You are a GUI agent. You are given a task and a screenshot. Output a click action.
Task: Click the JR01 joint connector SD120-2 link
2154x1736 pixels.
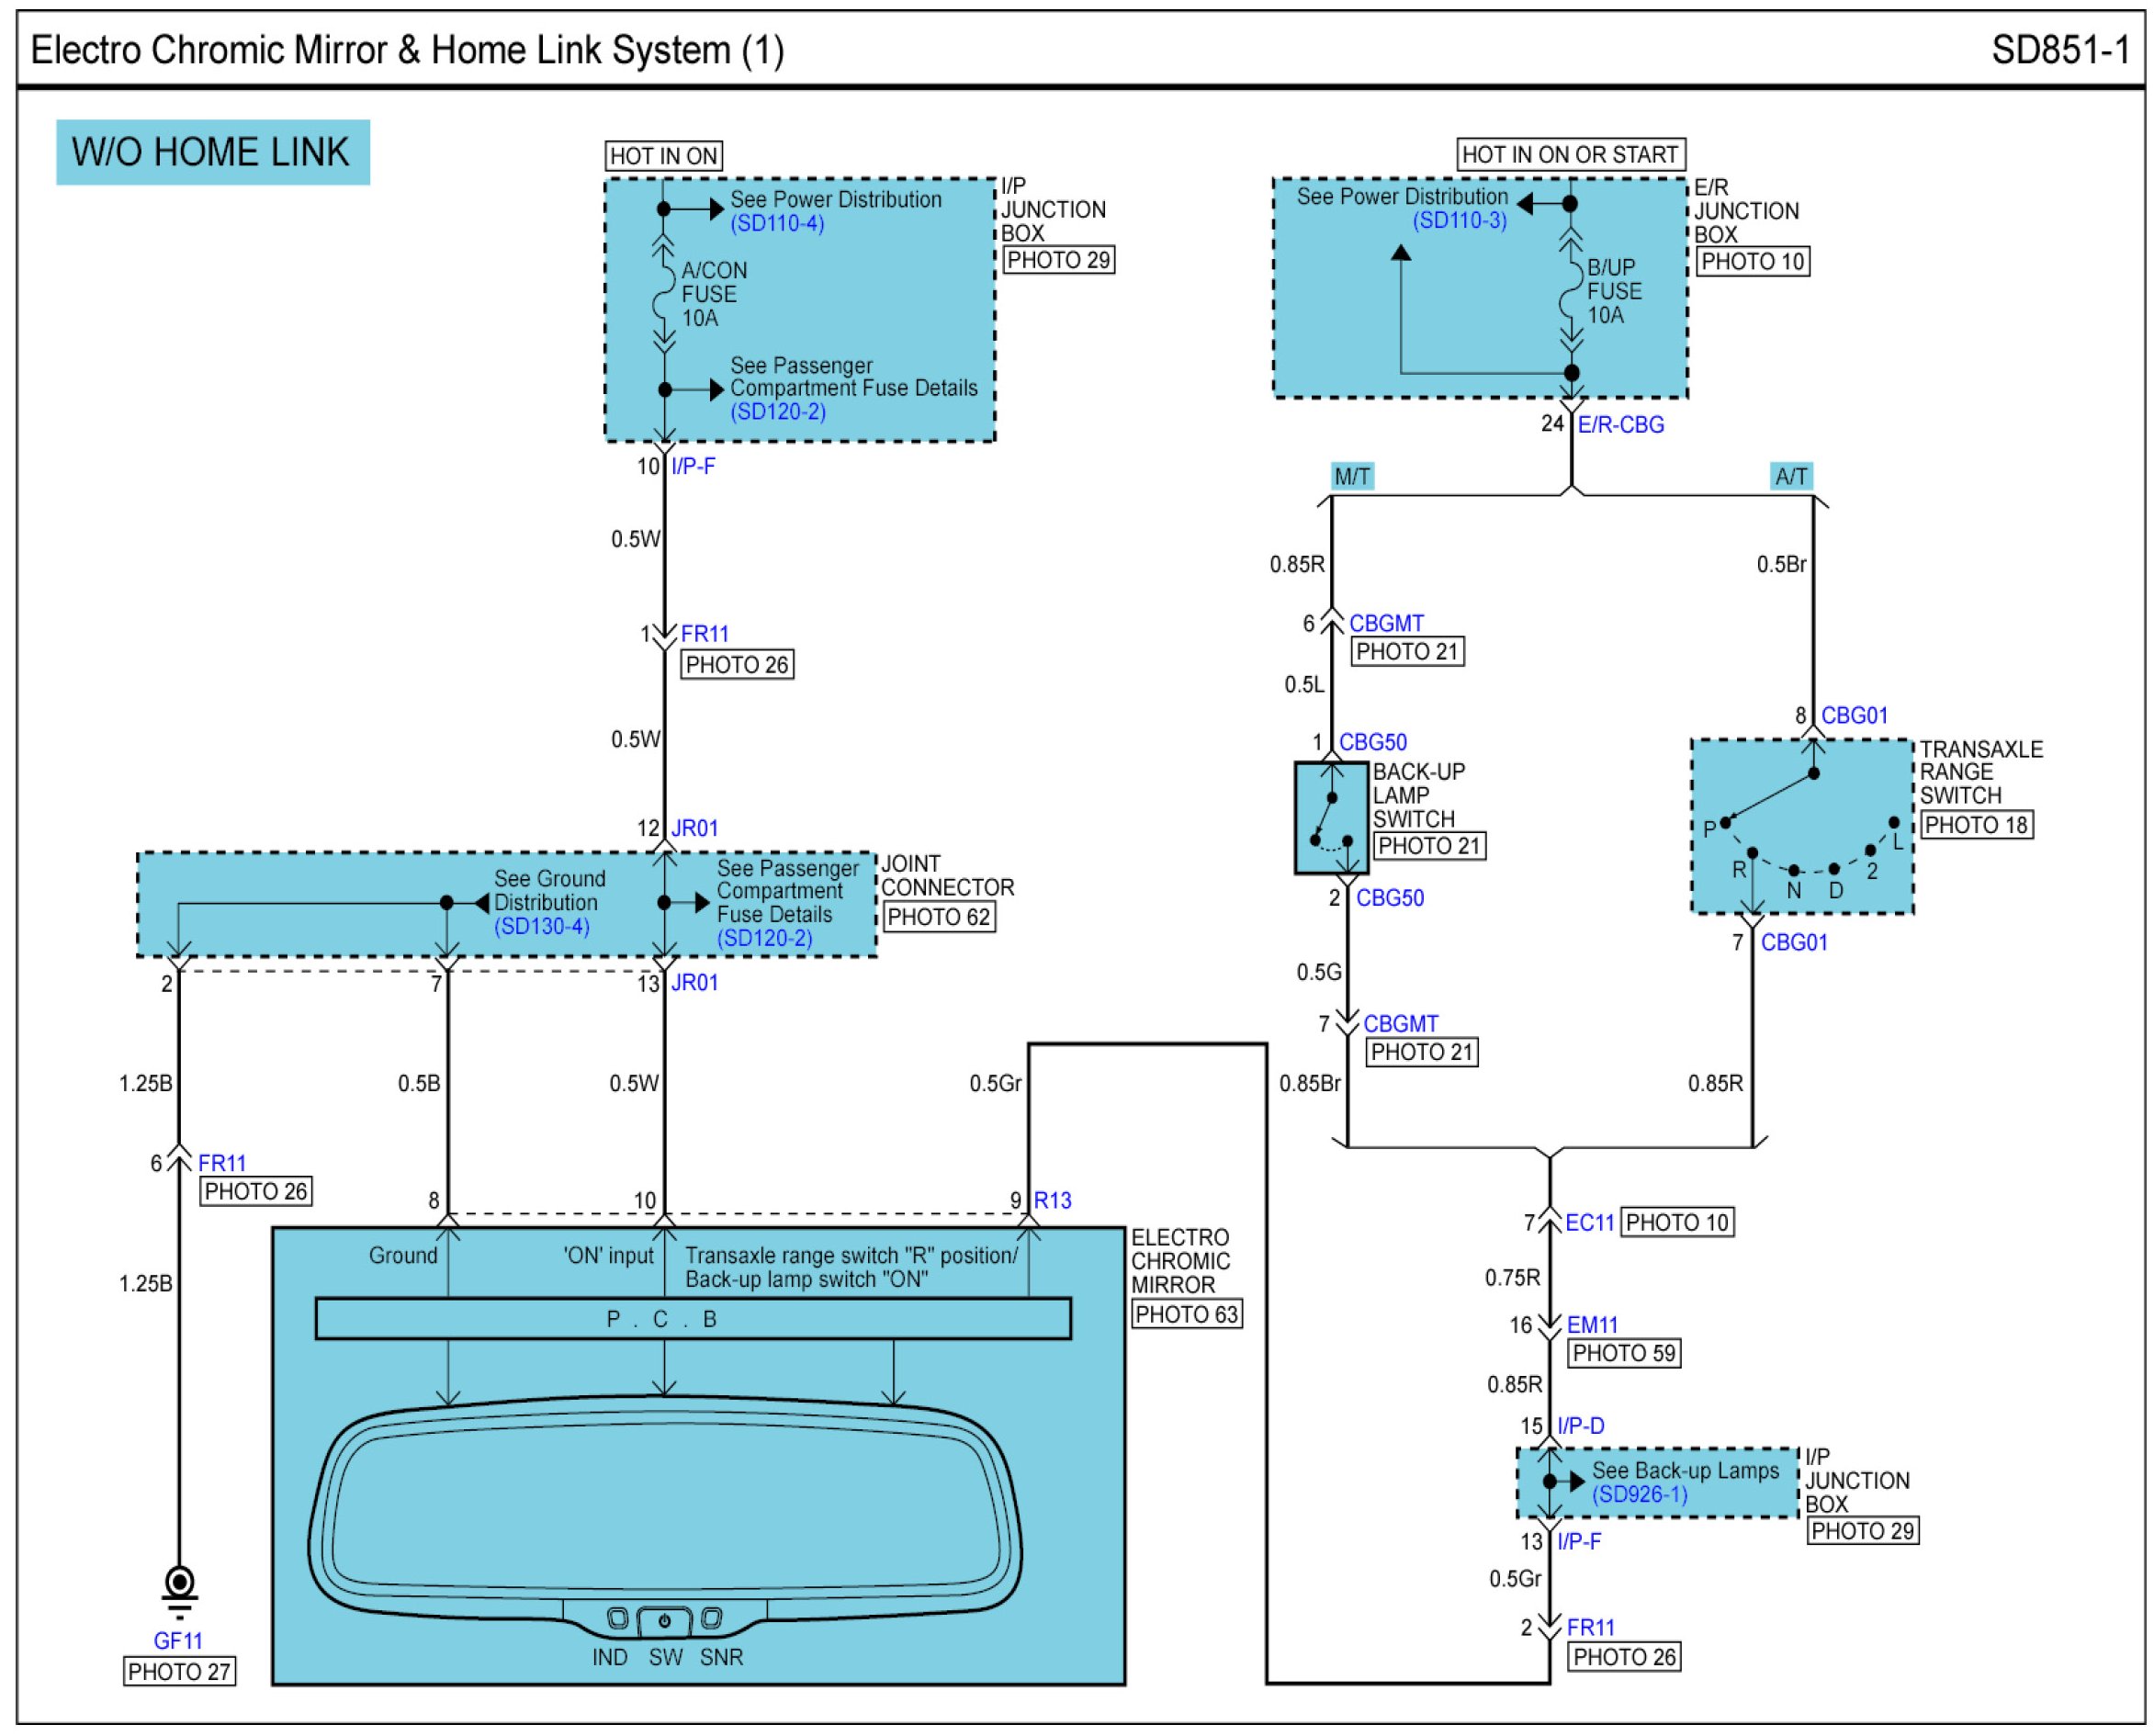(764, 939)
